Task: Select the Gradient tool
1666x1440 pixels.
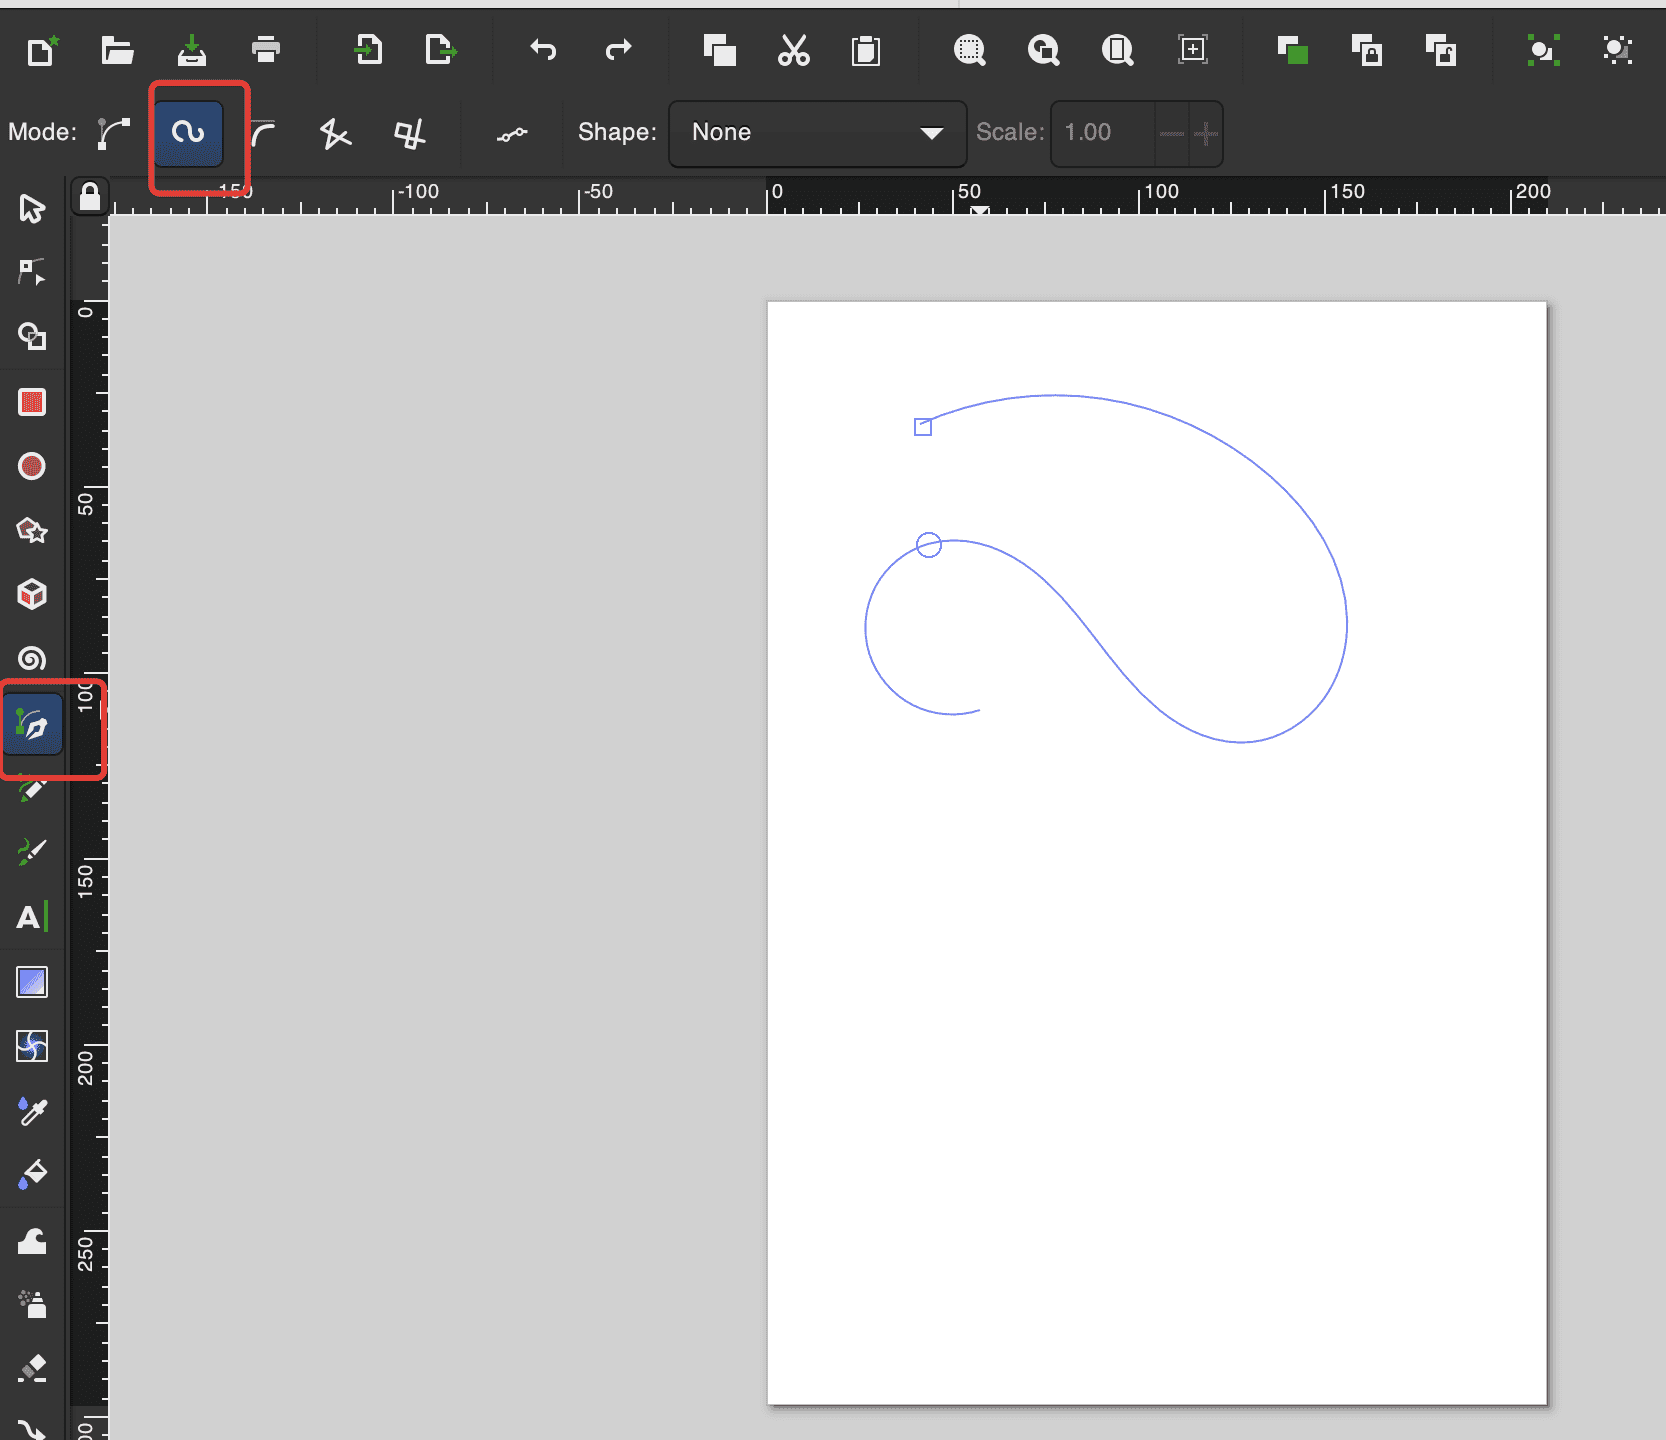Action: coord(32,982)
